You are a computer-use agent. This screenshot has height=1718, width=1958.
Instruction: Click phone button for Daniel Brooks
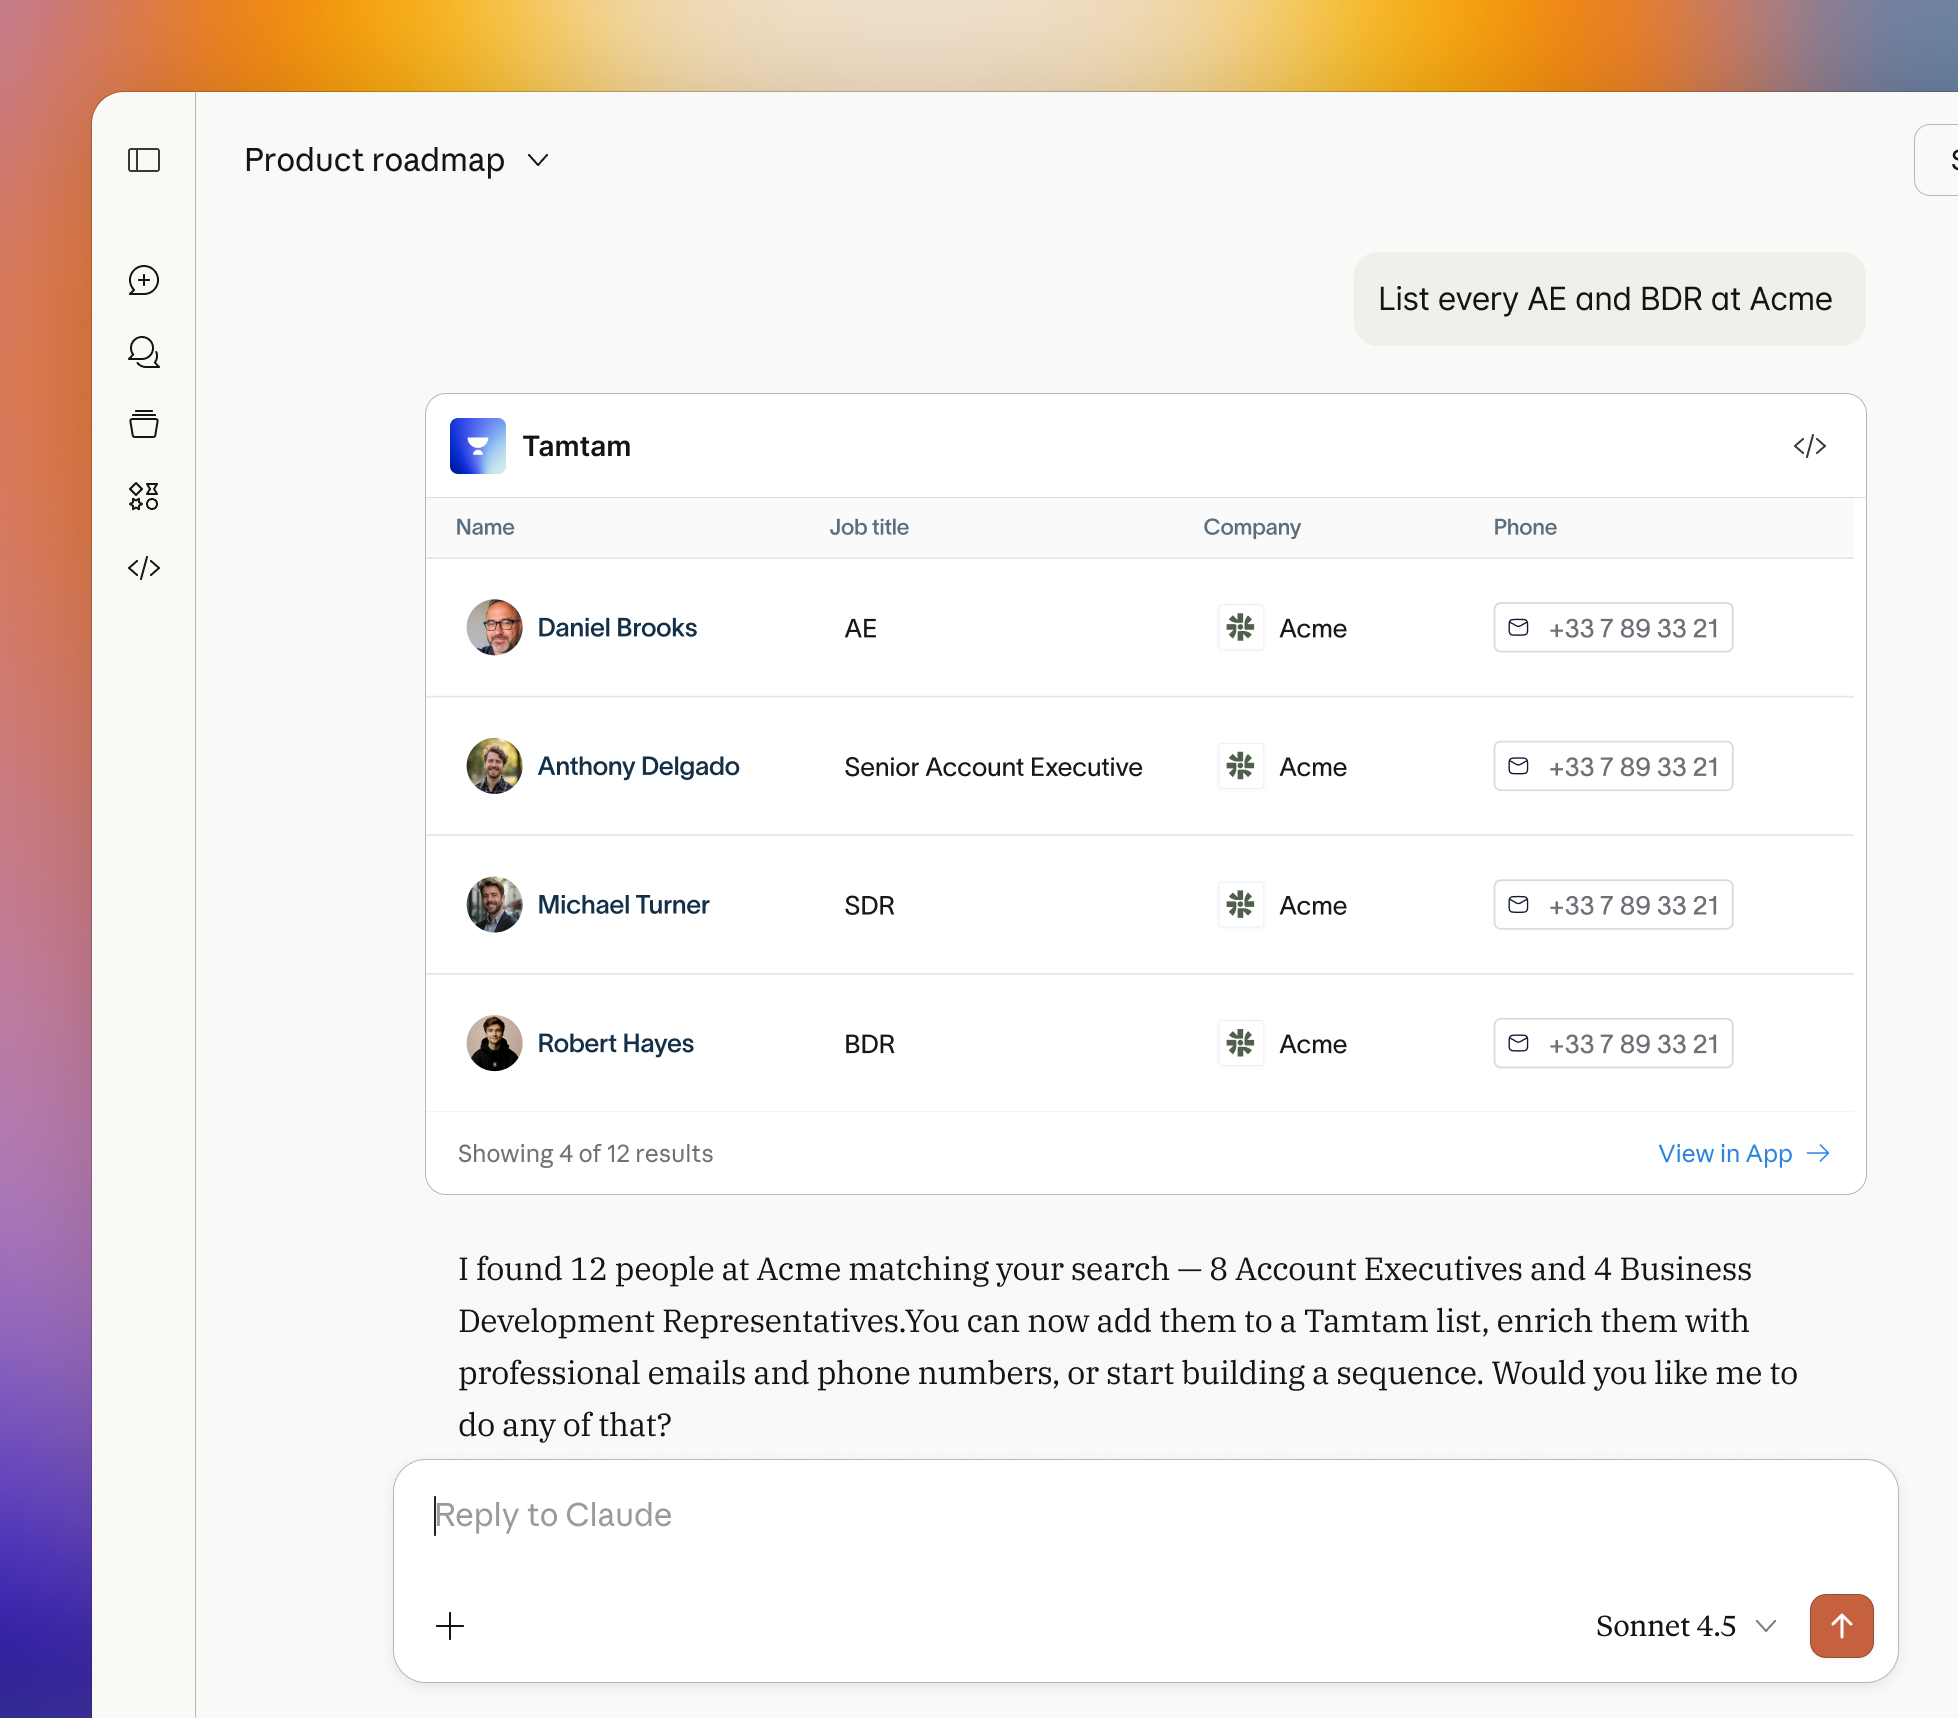pyautogui.click(x=1613, y=628)
